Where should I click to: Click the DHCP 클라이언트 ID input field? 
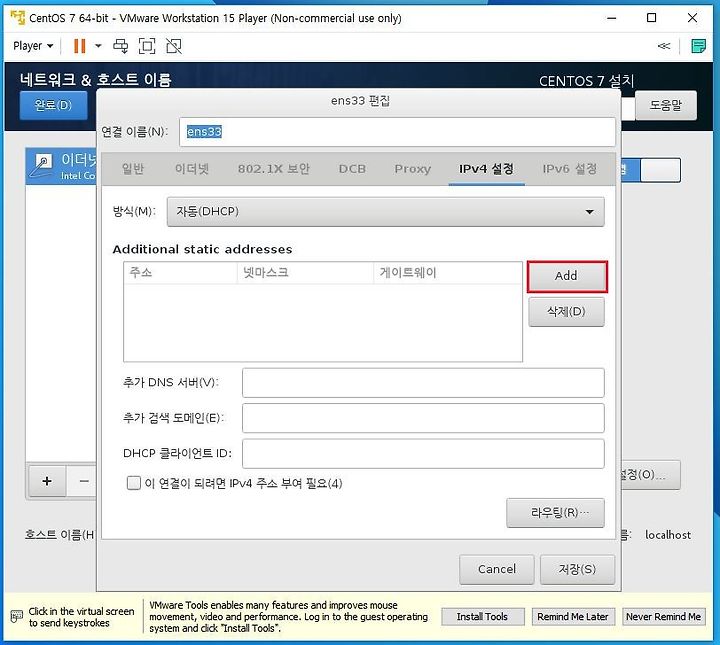pos(423,454)
